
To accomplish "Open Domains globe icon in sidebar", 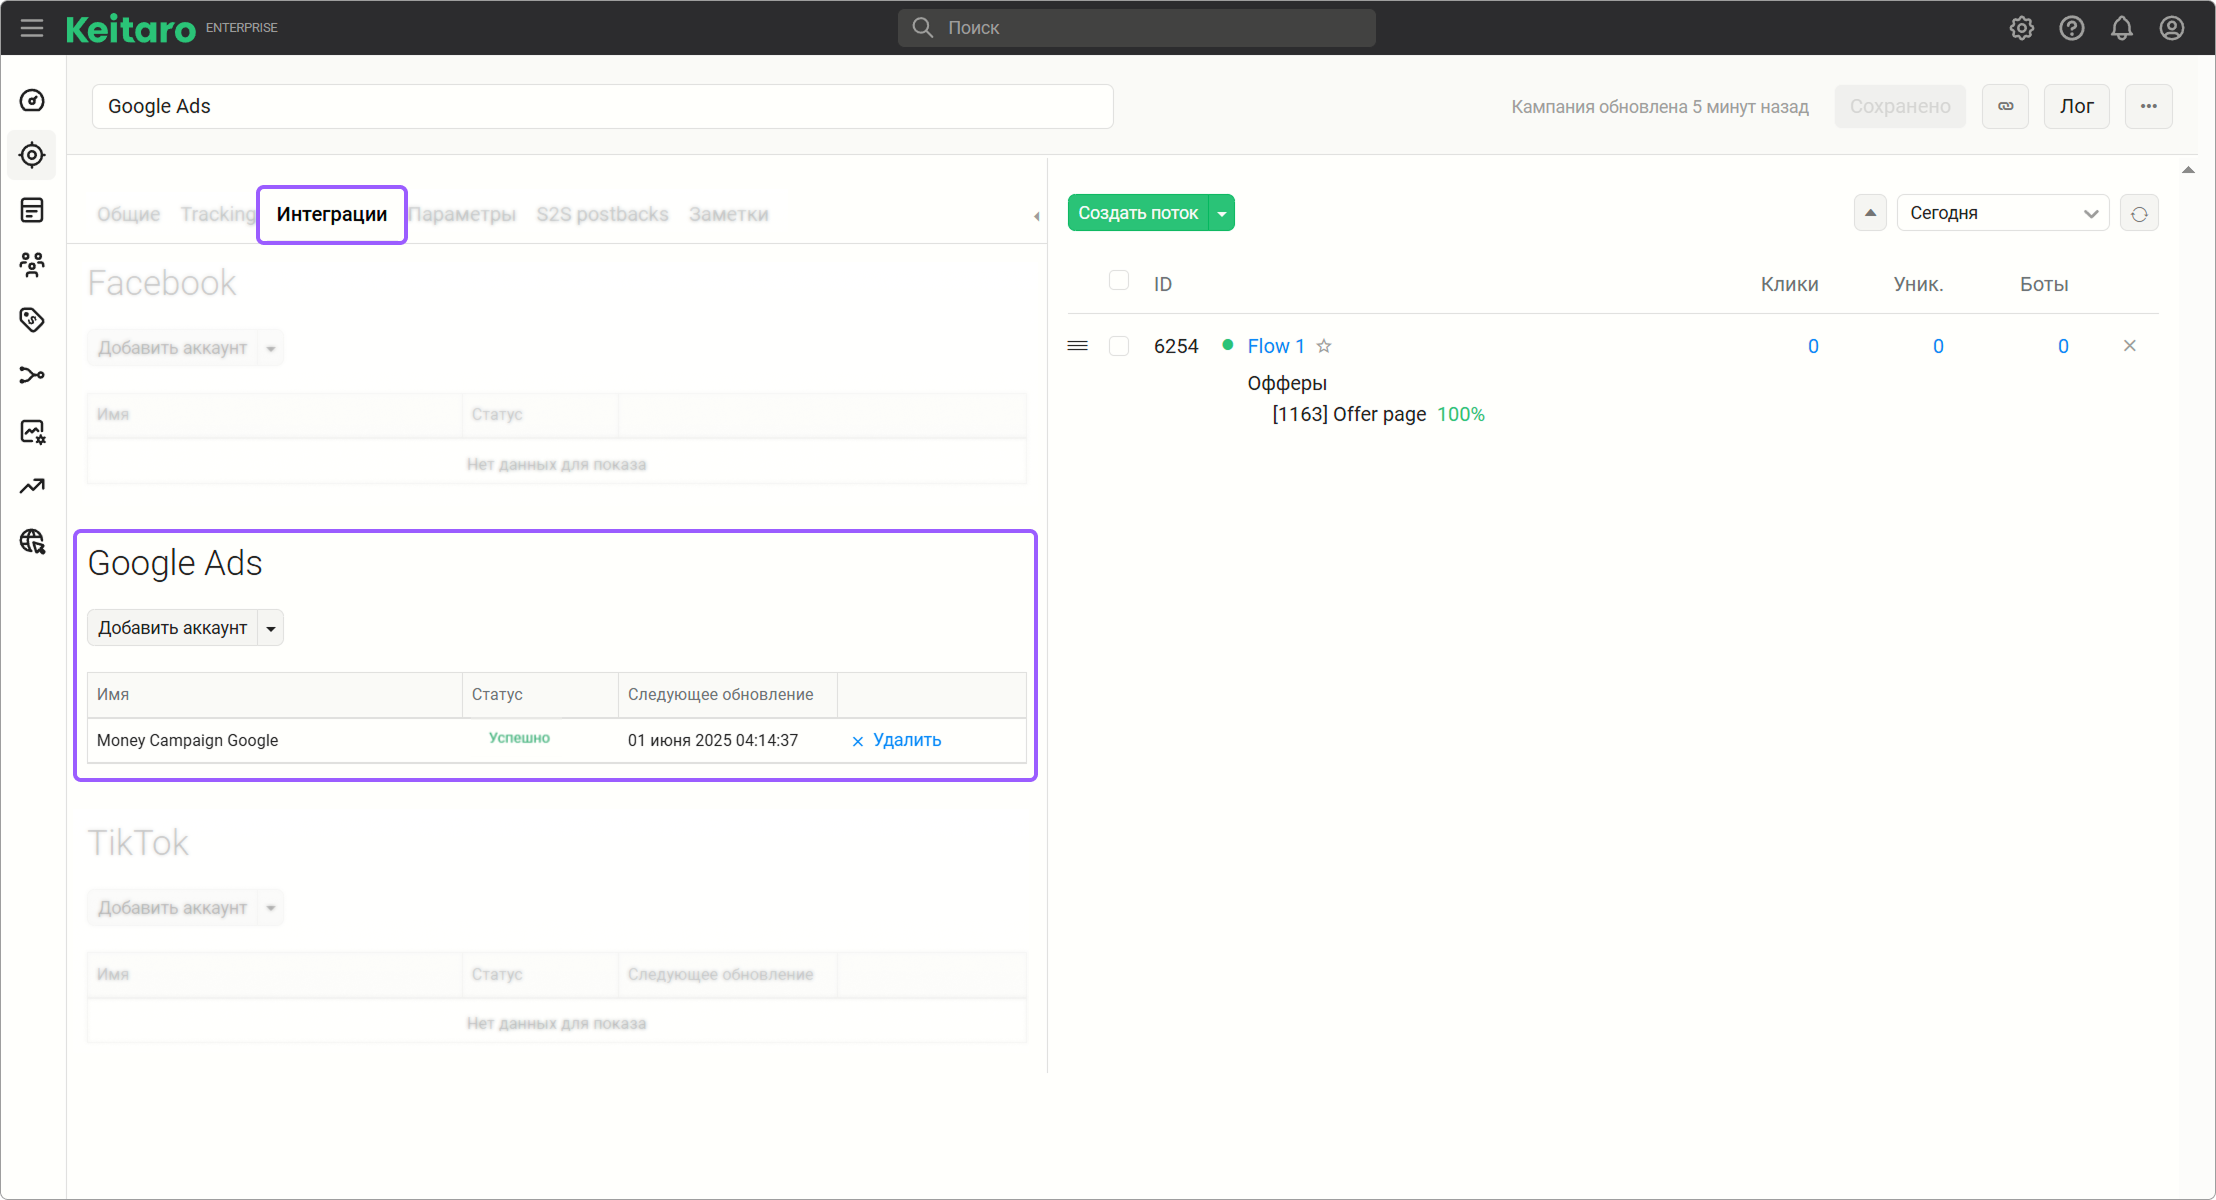I will 32,541.
